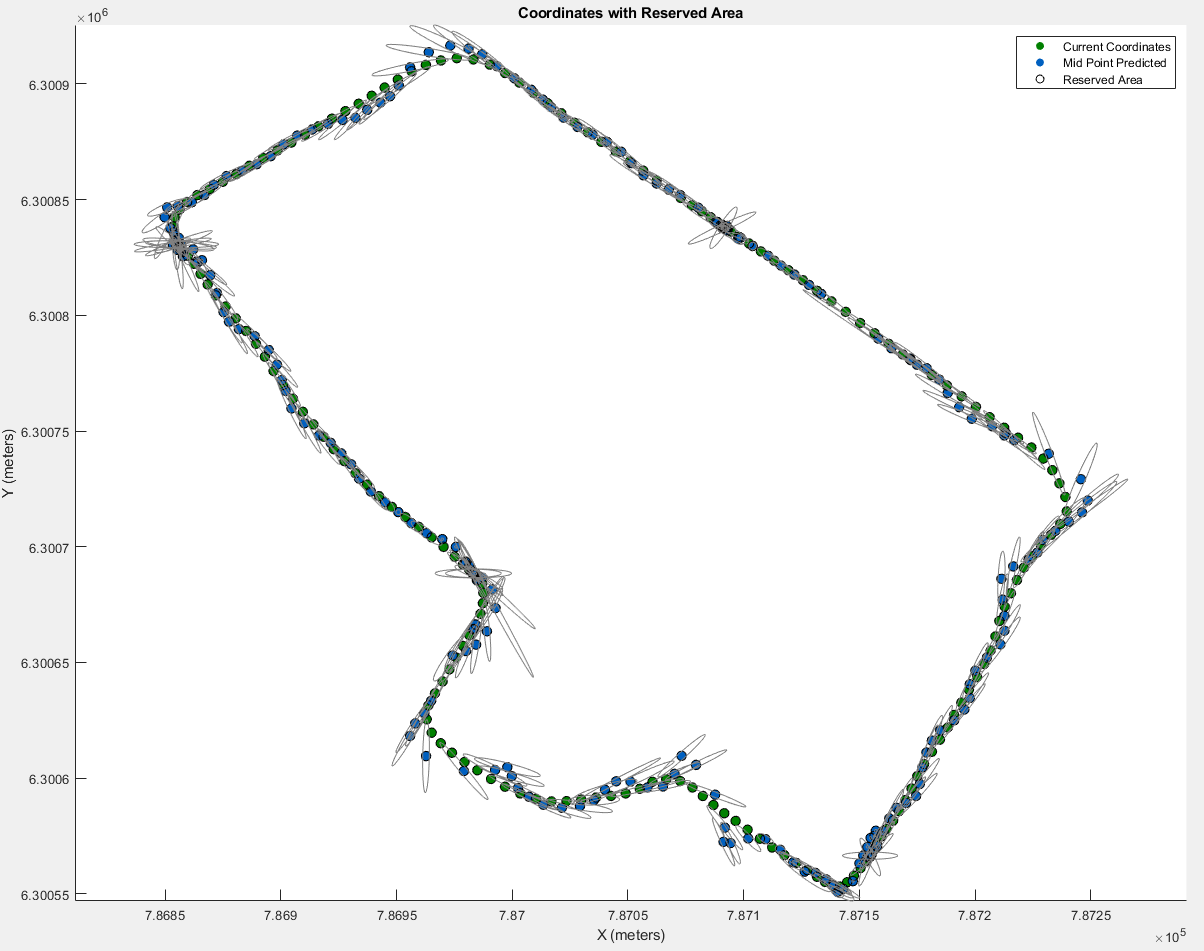Click the x-axis tick label 7.8695
Screen dimensions: 1204x951
(396, 913)
